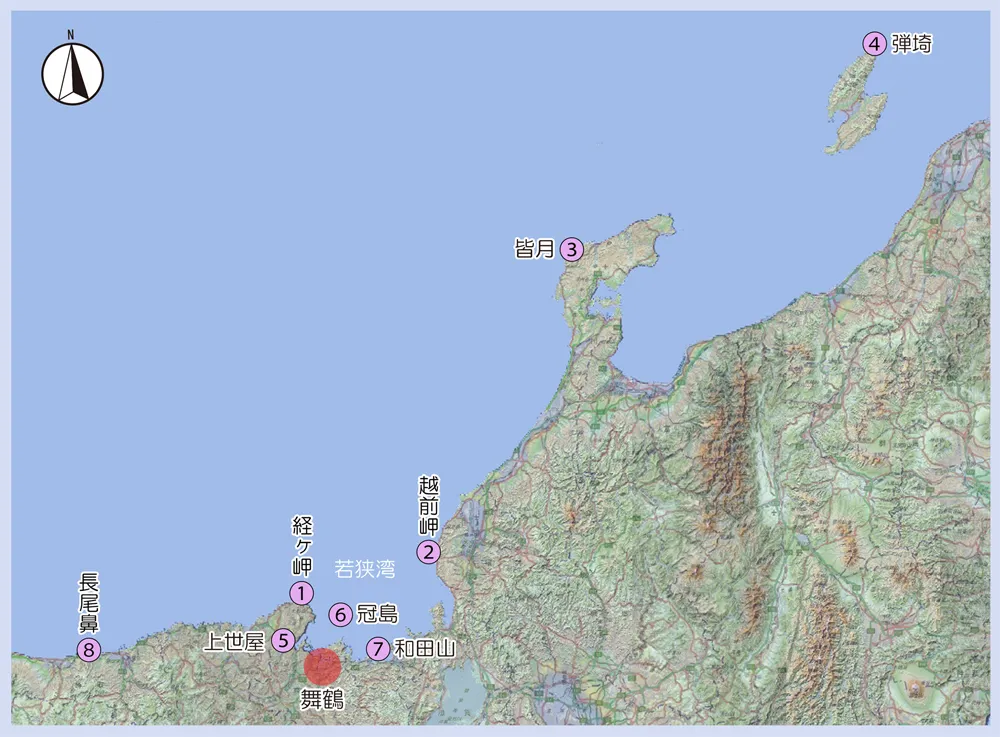Click numbered marker 7 beside 和田山
The width and height of the screenshot is (1000, 737).
pos(378,649)
